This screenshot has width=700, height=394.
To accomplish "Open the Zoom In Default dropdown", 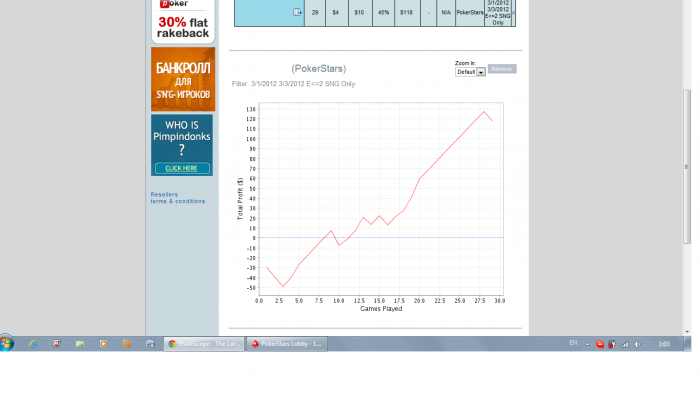I will coord(470,72).
